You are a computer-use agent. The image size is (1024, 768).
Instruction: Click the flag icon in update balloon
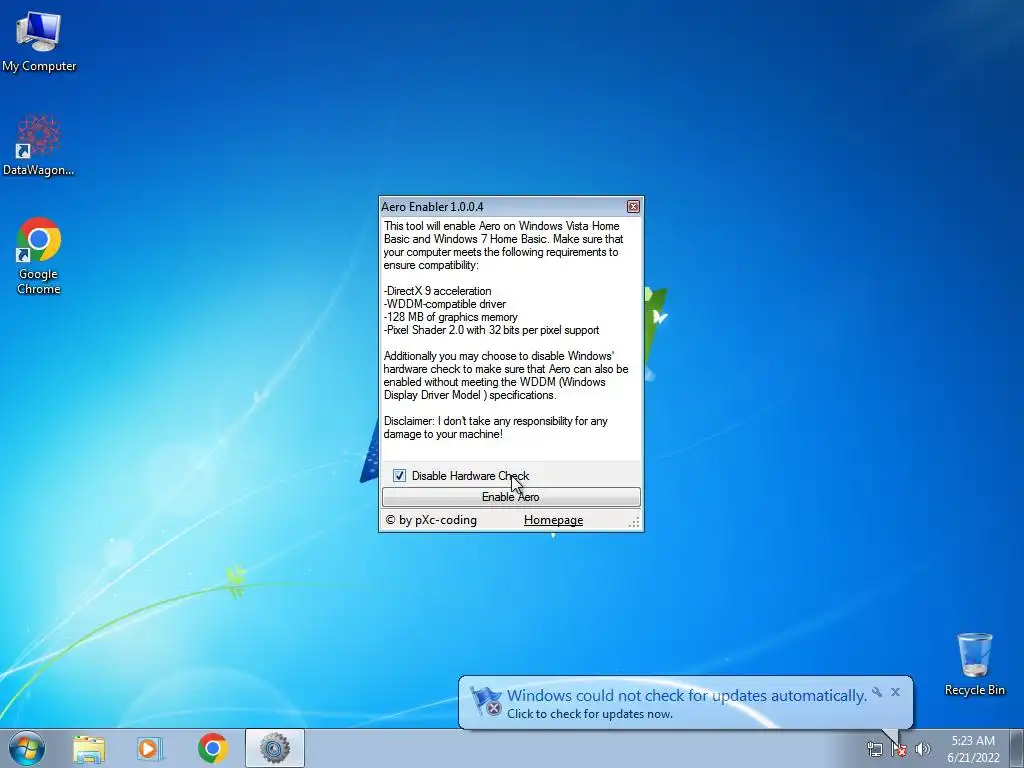[x=486, y=702]
